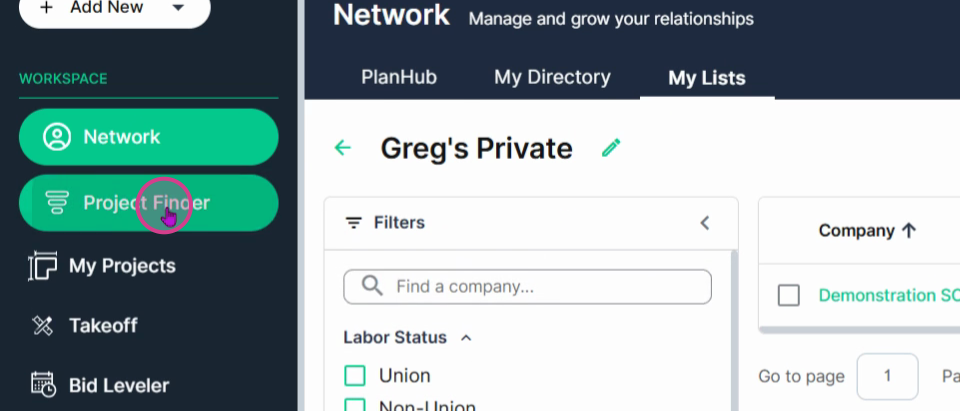Open My Projects via its sidebar icon

(x=42, y=266)
